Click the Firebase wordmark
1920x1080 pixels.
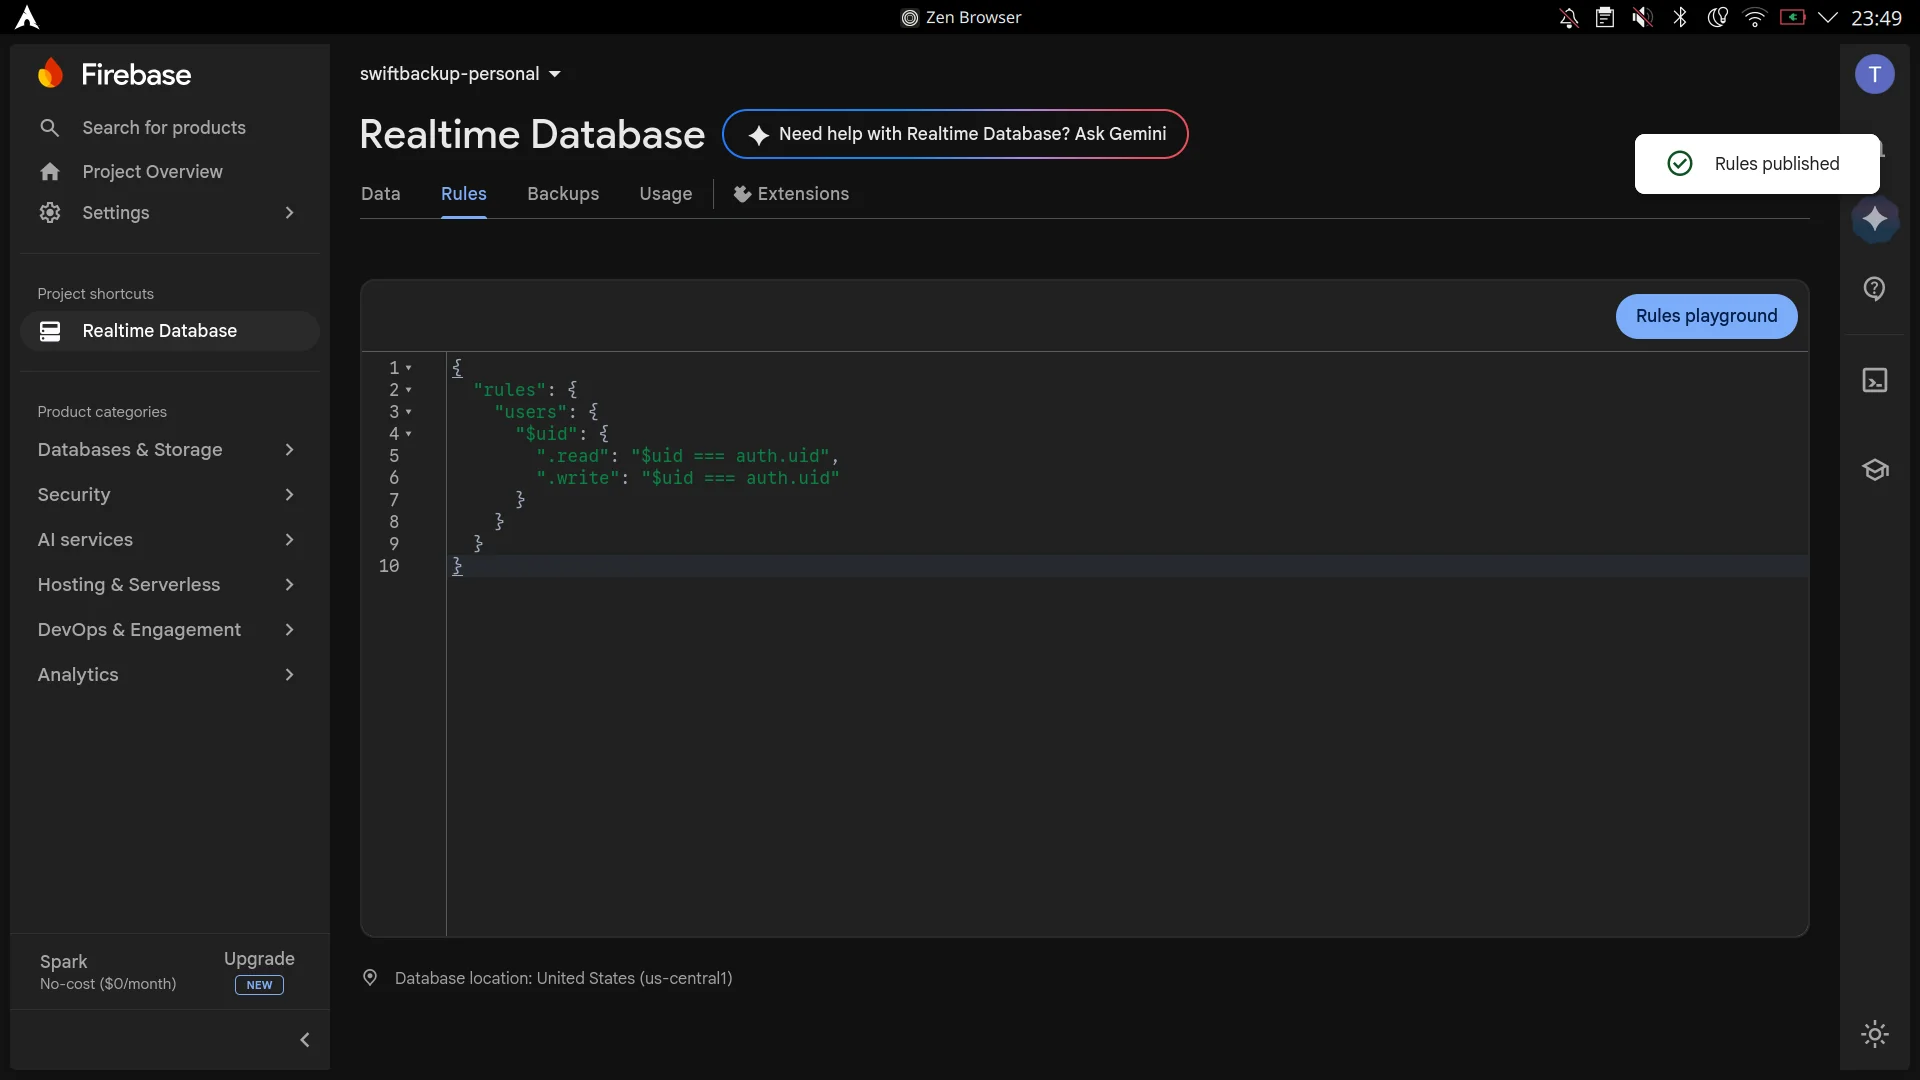(x=136, y=74)
